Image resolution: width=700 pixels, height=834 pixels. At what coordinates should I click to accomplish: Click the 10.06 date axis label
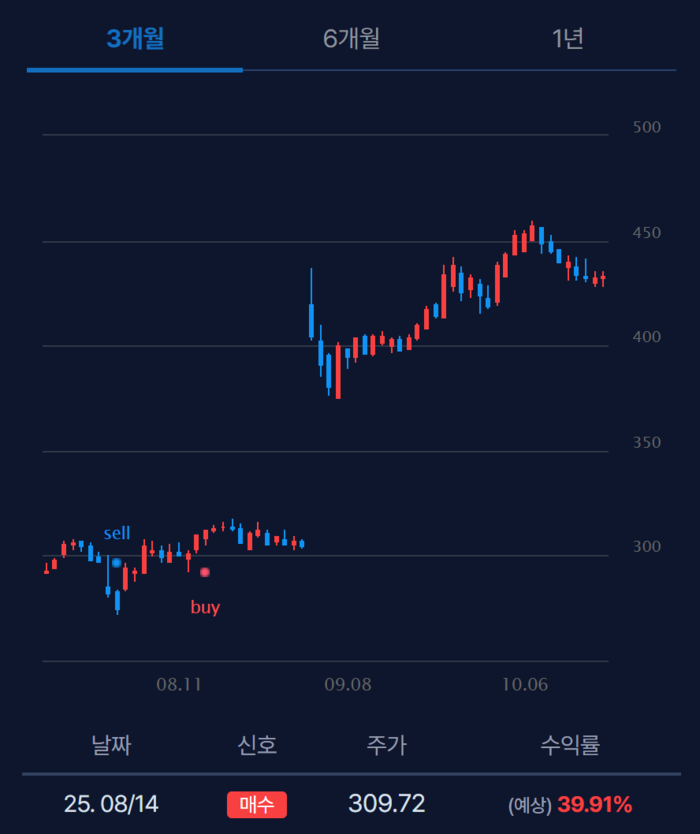point(525,685)
